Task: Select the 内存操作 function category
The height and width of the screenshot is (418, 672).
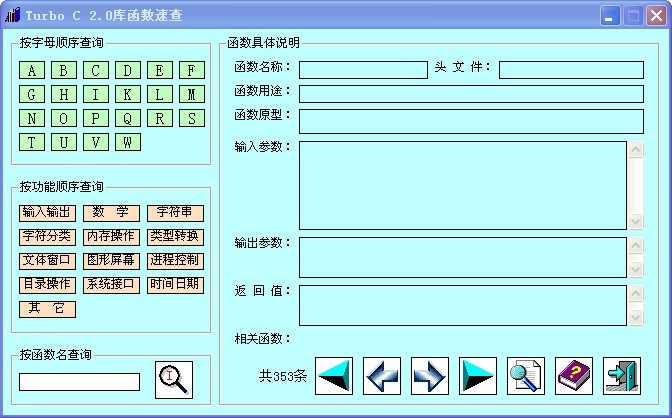Action: (111, 237)
